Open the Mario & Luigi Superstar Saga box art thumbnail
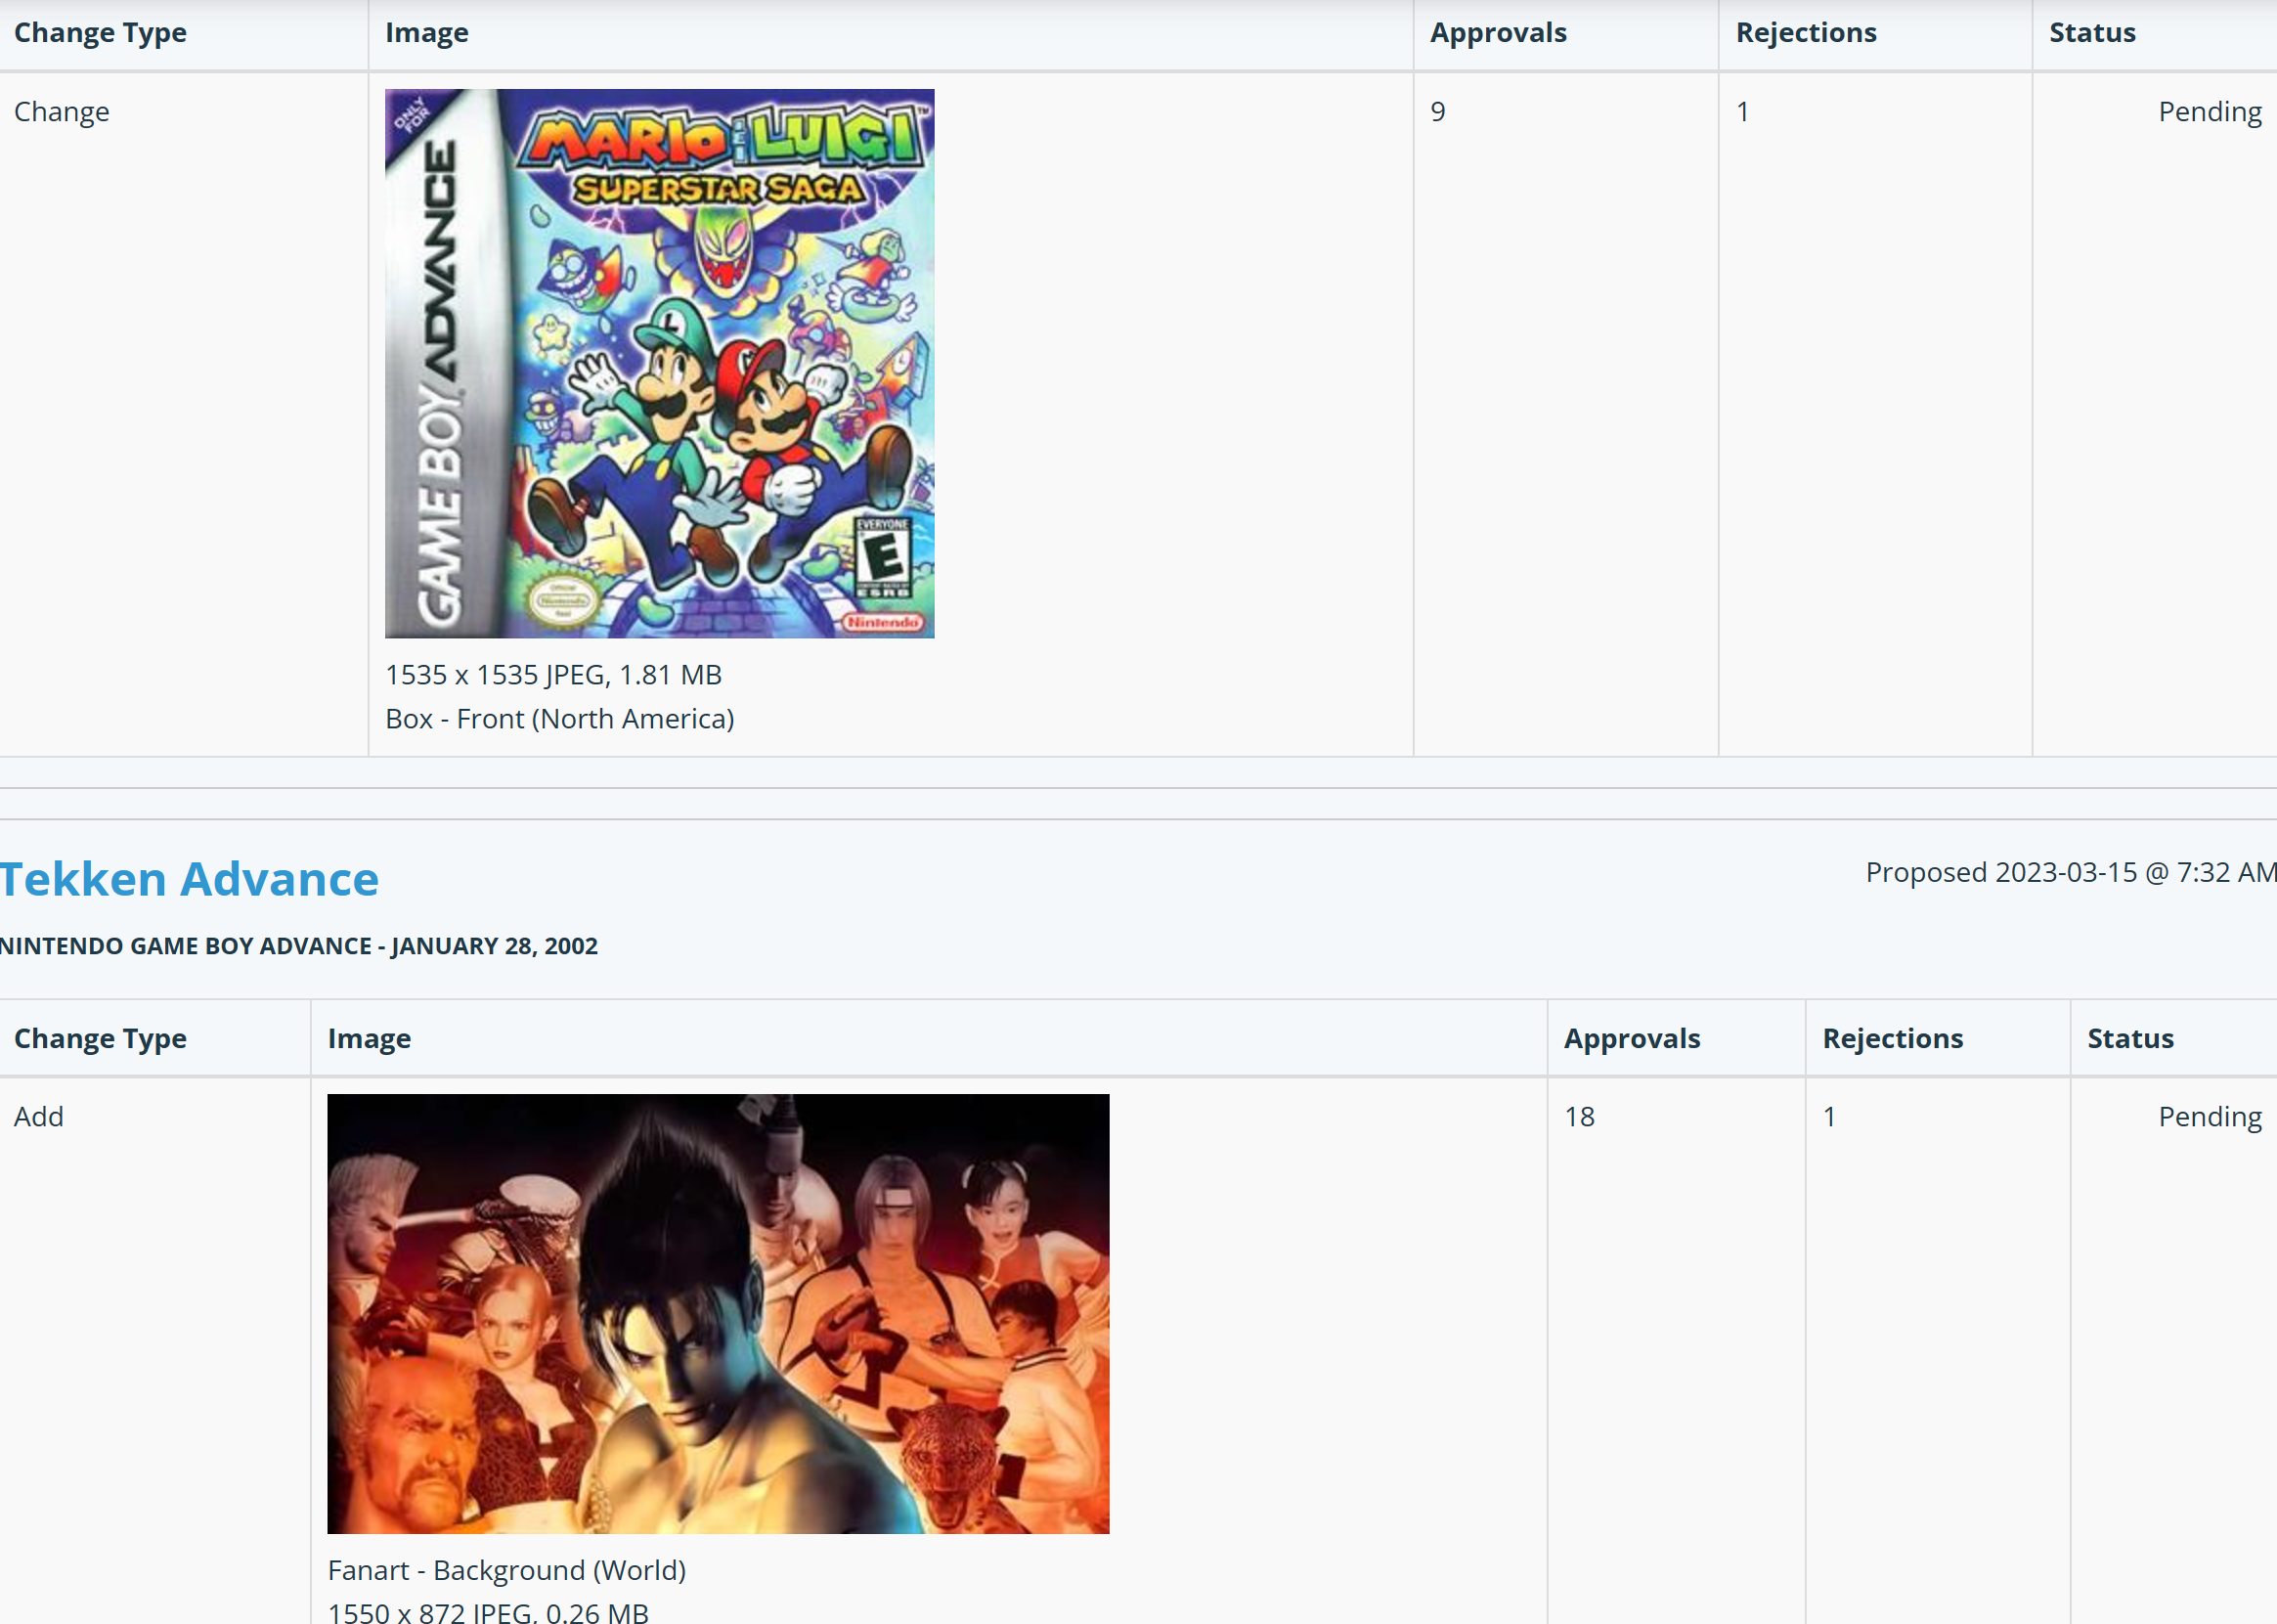This screenshot has height=1624, width=2277. tap(660, 364)
